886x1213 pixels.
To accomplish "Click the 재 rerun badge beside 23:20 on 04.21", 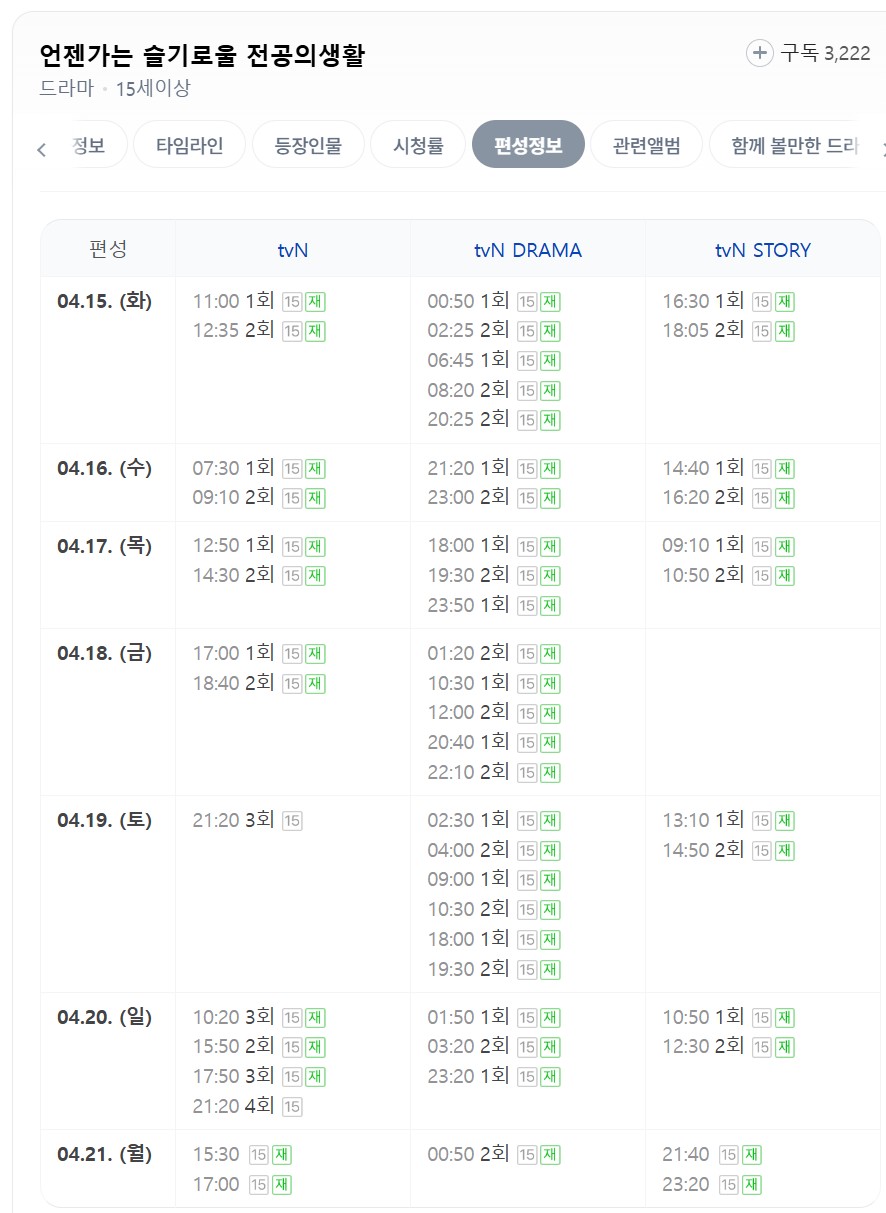I will point(752,1185).
